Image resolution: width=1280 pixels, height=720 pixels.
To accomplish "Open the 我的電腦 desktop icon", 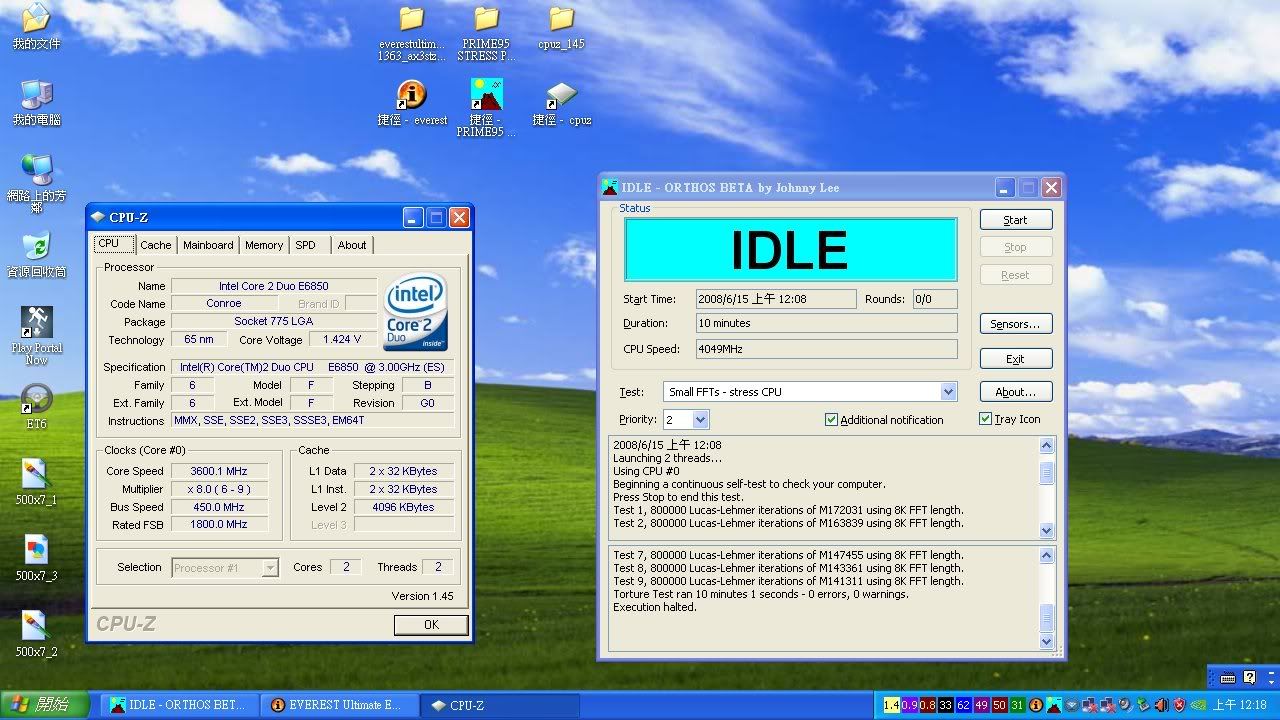I will tap(36, 103).
